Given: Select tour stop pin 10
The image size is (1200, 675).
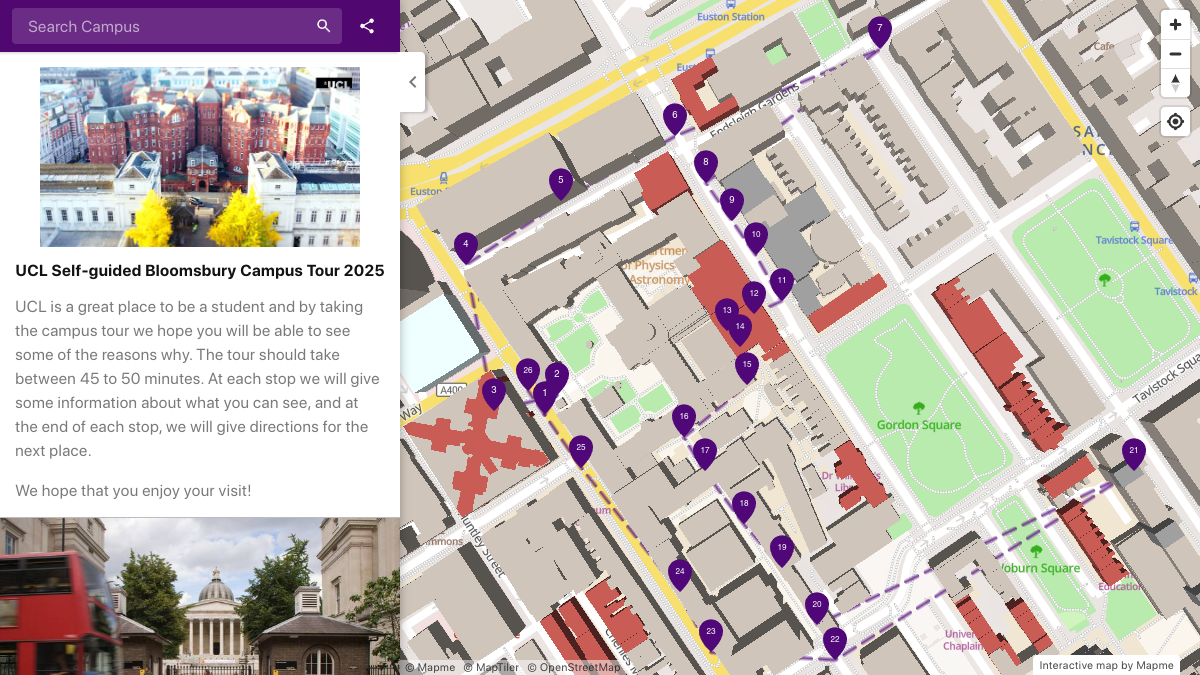Looking at the screenshot, I should pos(755,236).
